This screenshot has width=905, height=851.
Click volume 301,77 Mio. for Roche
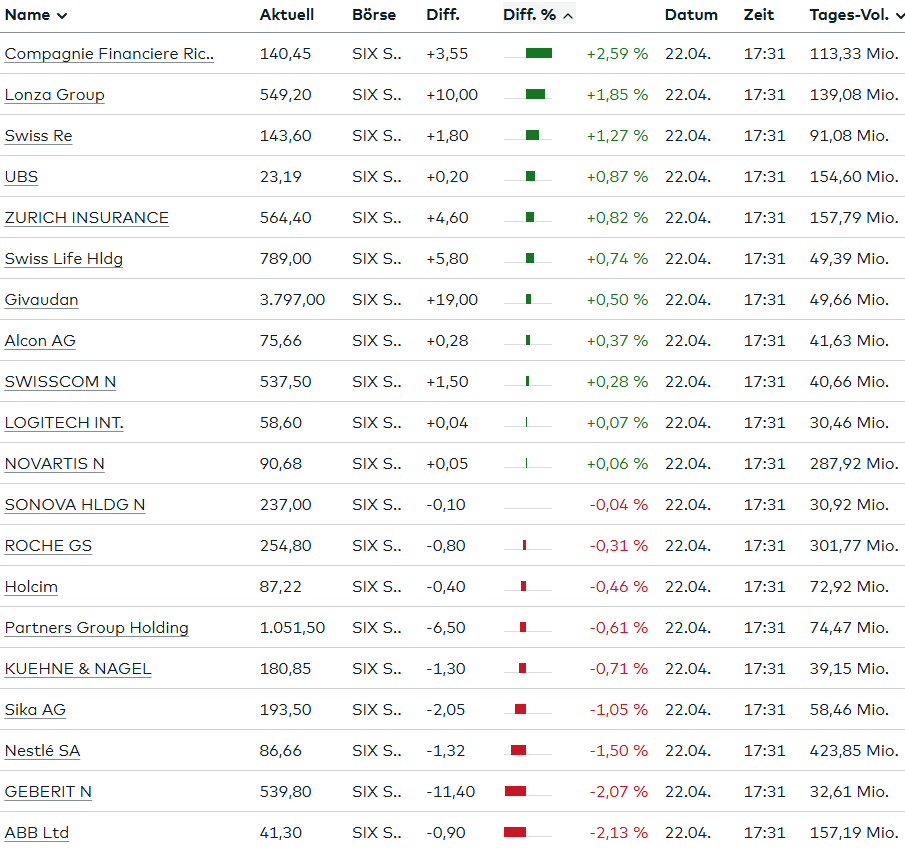pyautogui.click(x=854, y=546)
